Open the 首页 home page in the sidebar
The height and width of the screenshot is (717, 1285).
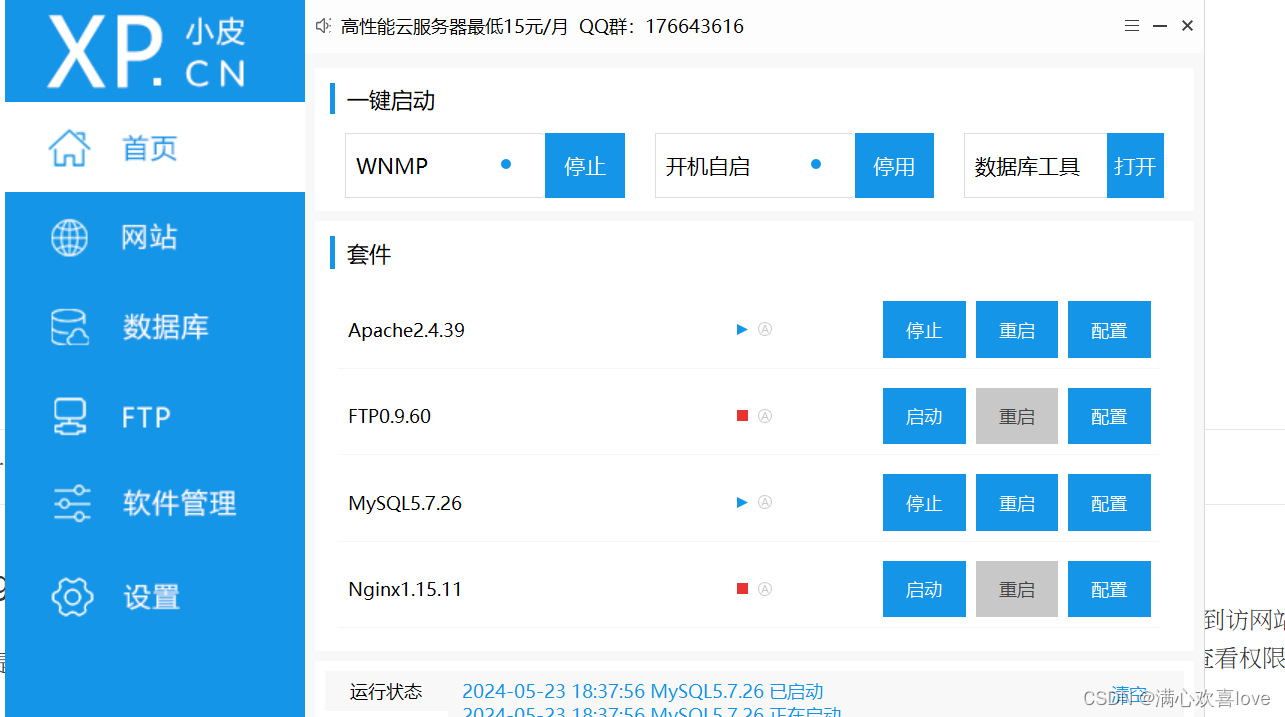pyautogui.click(x=155, y=148)
